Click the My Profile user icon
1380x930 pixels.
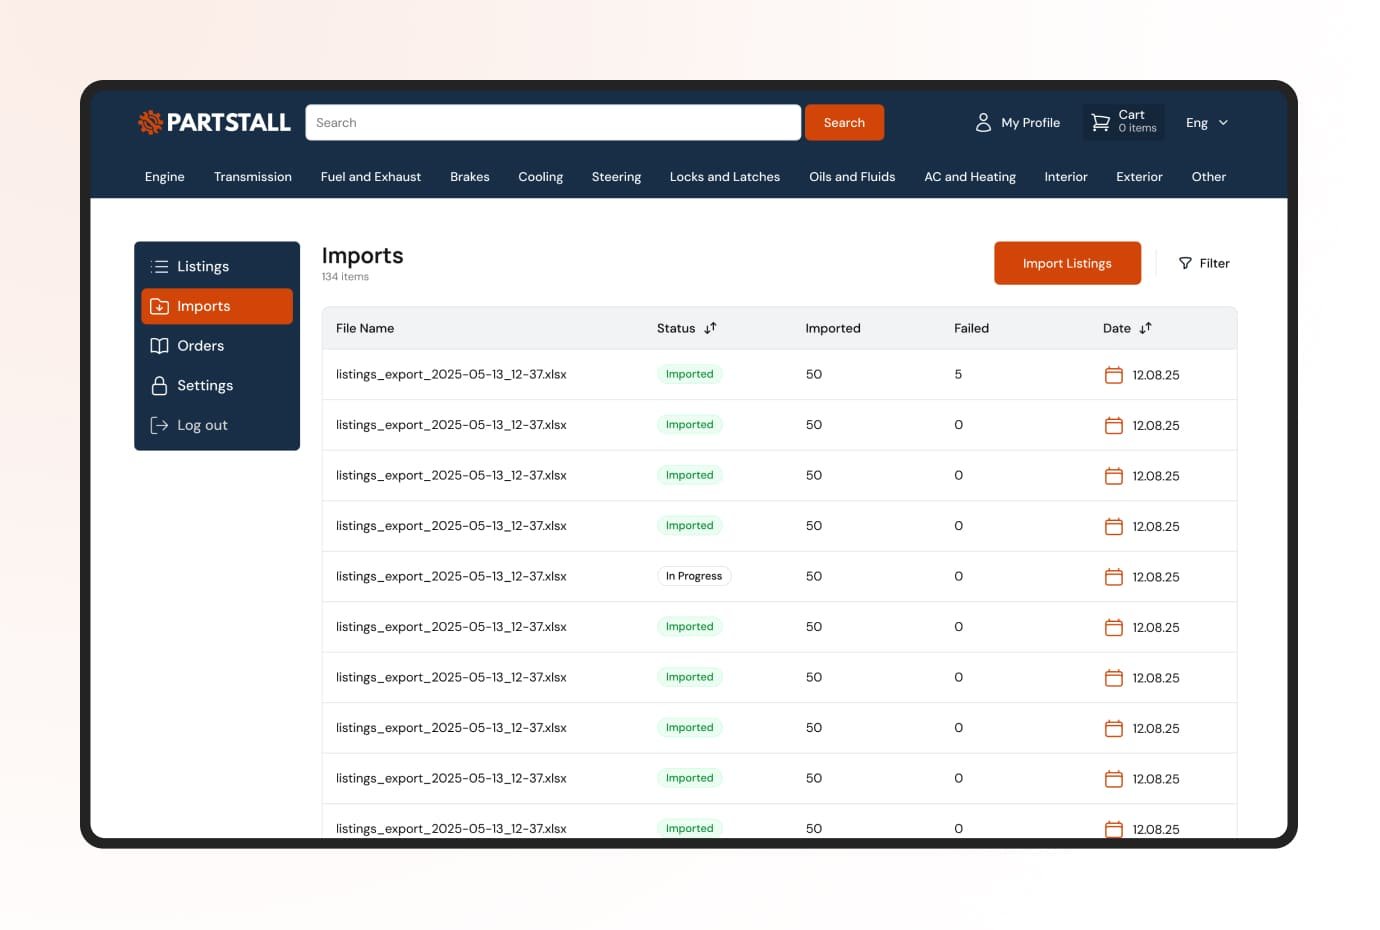(x=983, y=122)
